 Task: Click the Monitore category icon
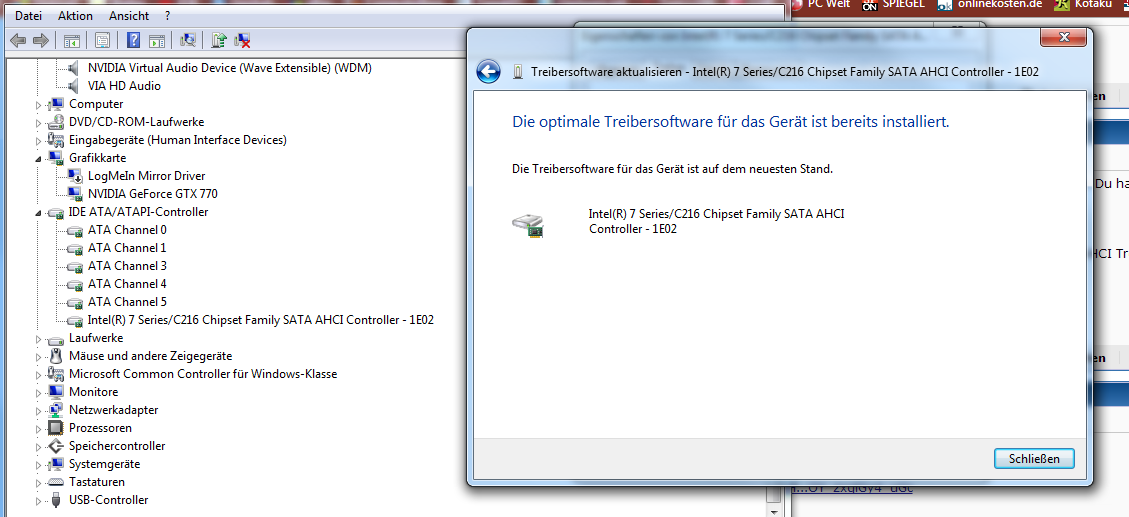pos(56,392)
